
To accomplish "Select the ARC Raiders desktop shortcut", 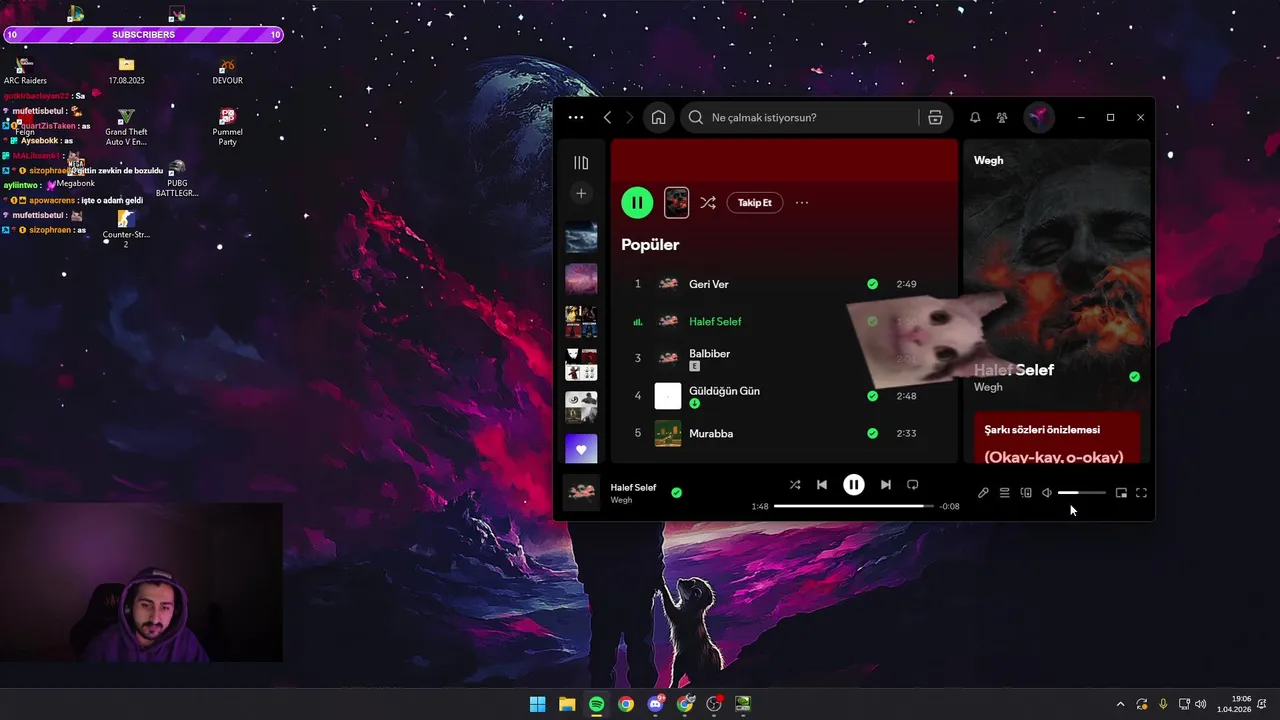I will (25, 70).
